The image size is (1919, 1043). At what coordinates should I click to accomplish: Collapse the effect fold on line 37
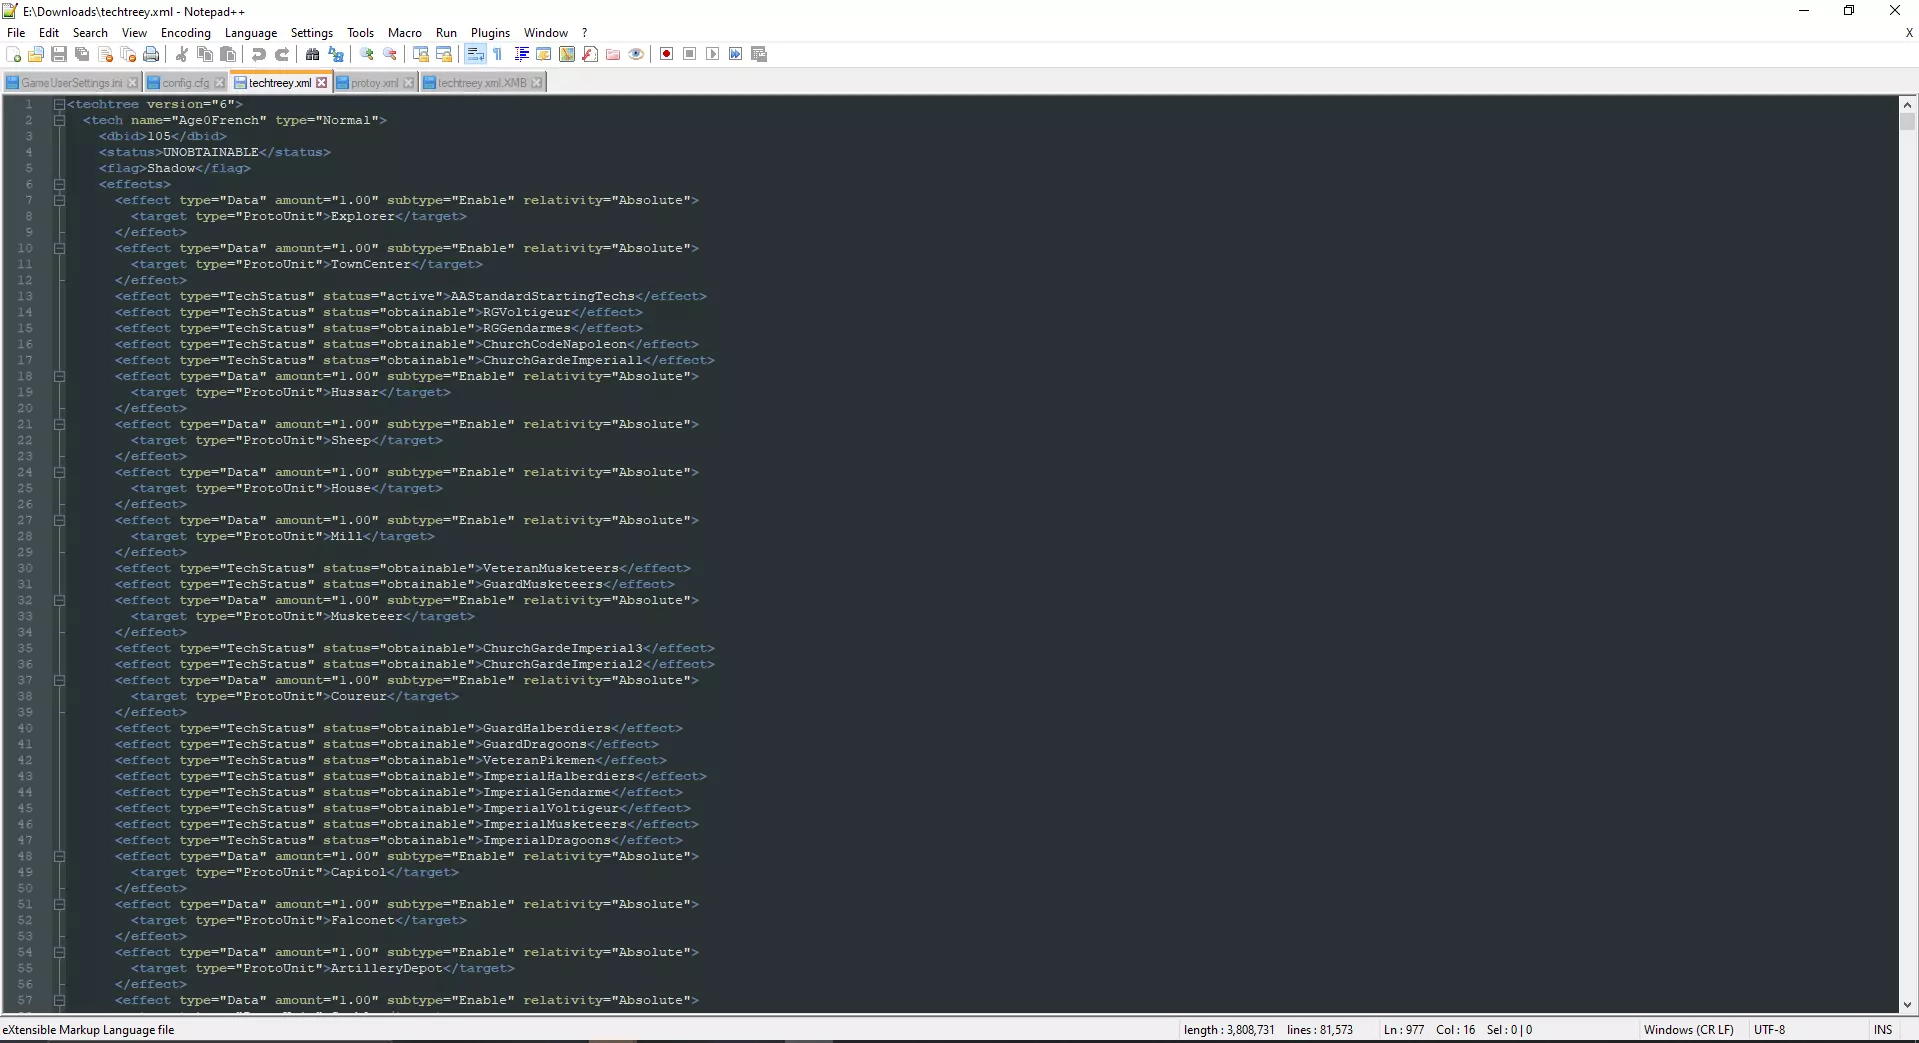click(59, 680)
